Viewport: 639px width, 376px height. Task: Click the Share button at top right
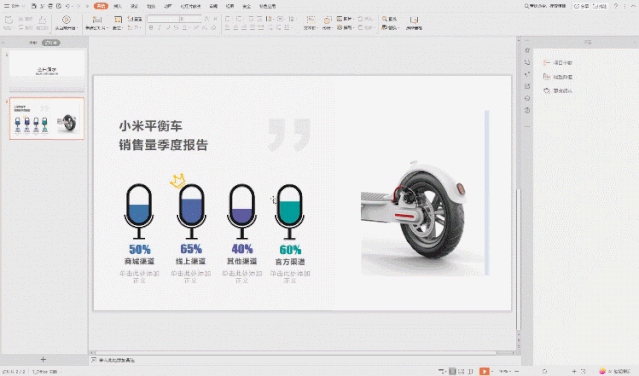coord(582,6)
